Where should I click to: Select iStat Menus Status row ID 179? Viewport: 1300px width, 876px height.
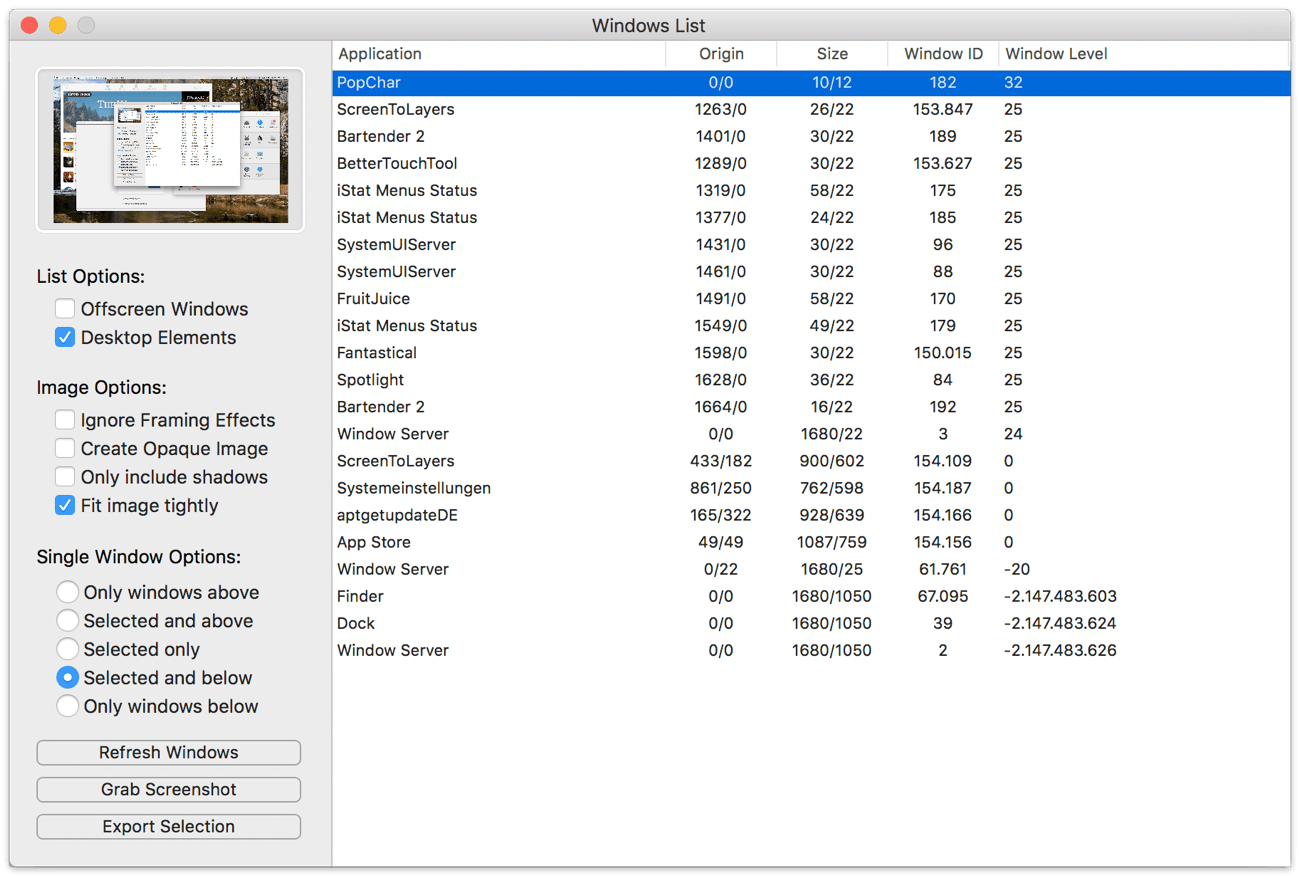pyautogui.click(x=811, y=325)
